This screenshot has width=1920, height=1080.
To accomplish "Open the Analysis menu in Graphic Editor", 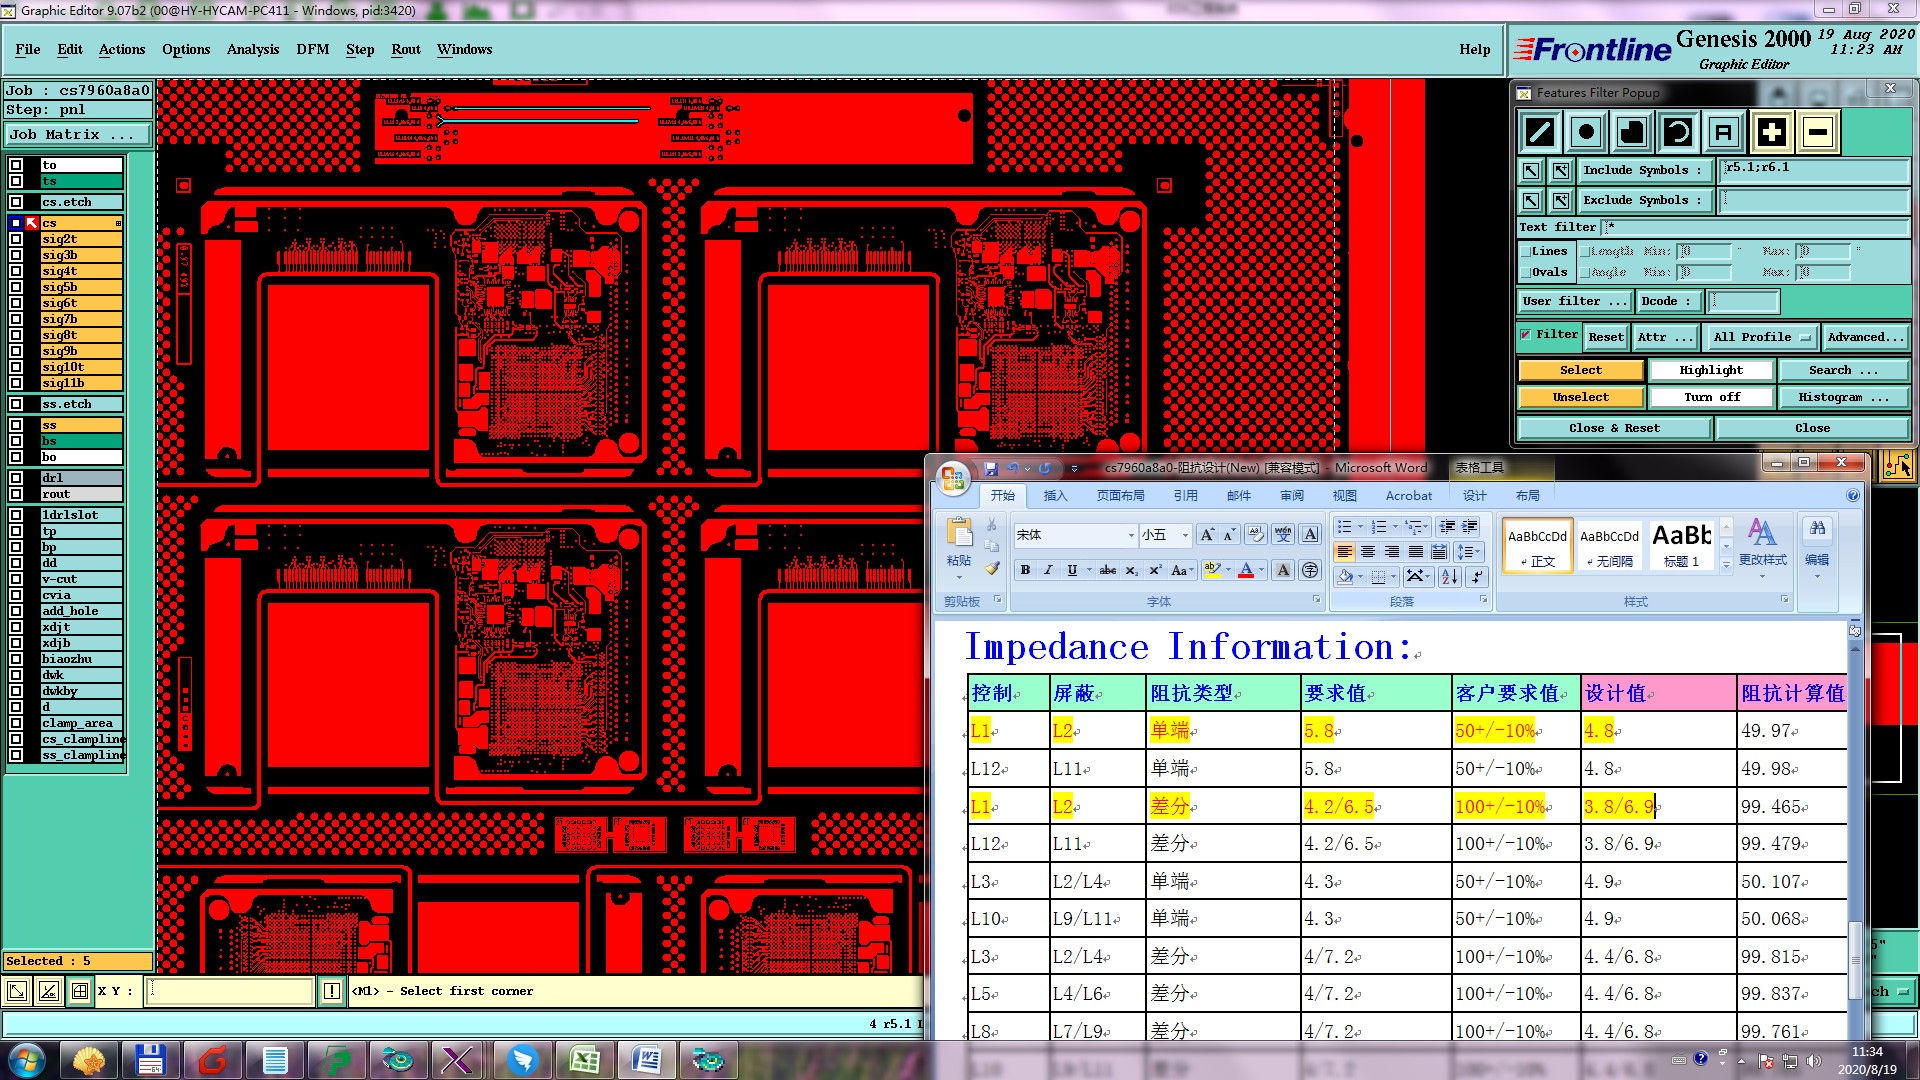I will tap(253, 49).
